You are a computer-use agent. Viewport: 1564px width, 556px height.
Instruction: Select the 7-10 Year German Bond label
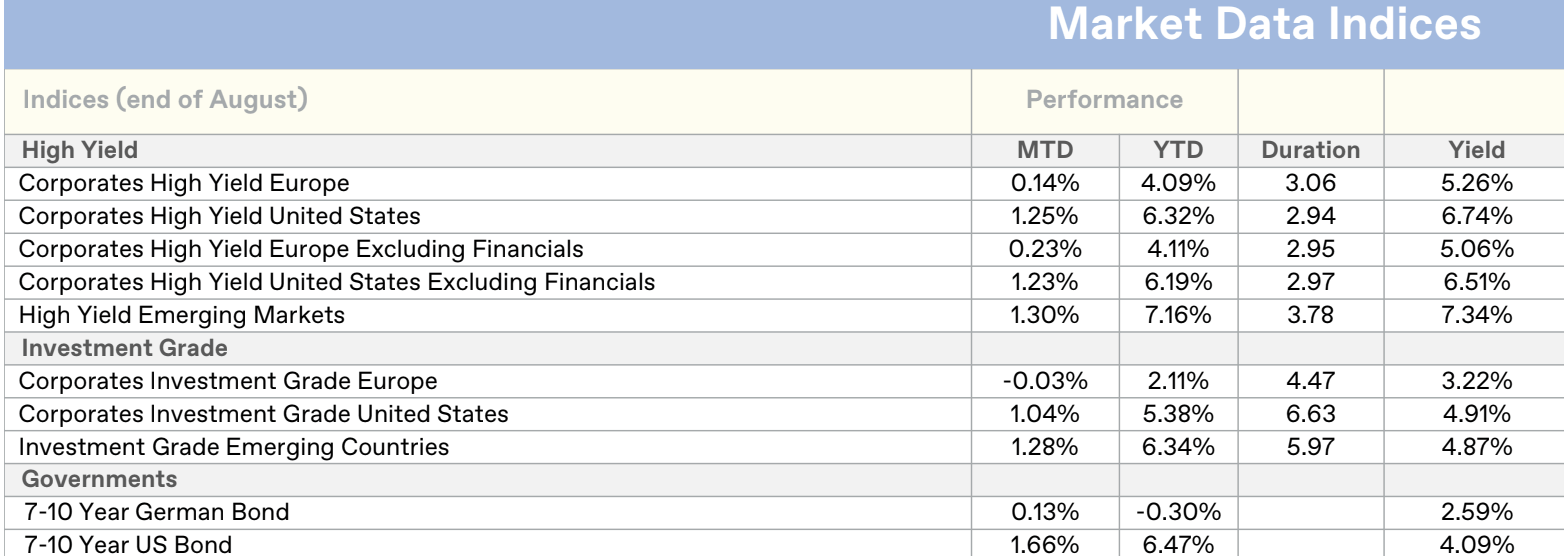(158, 513)
